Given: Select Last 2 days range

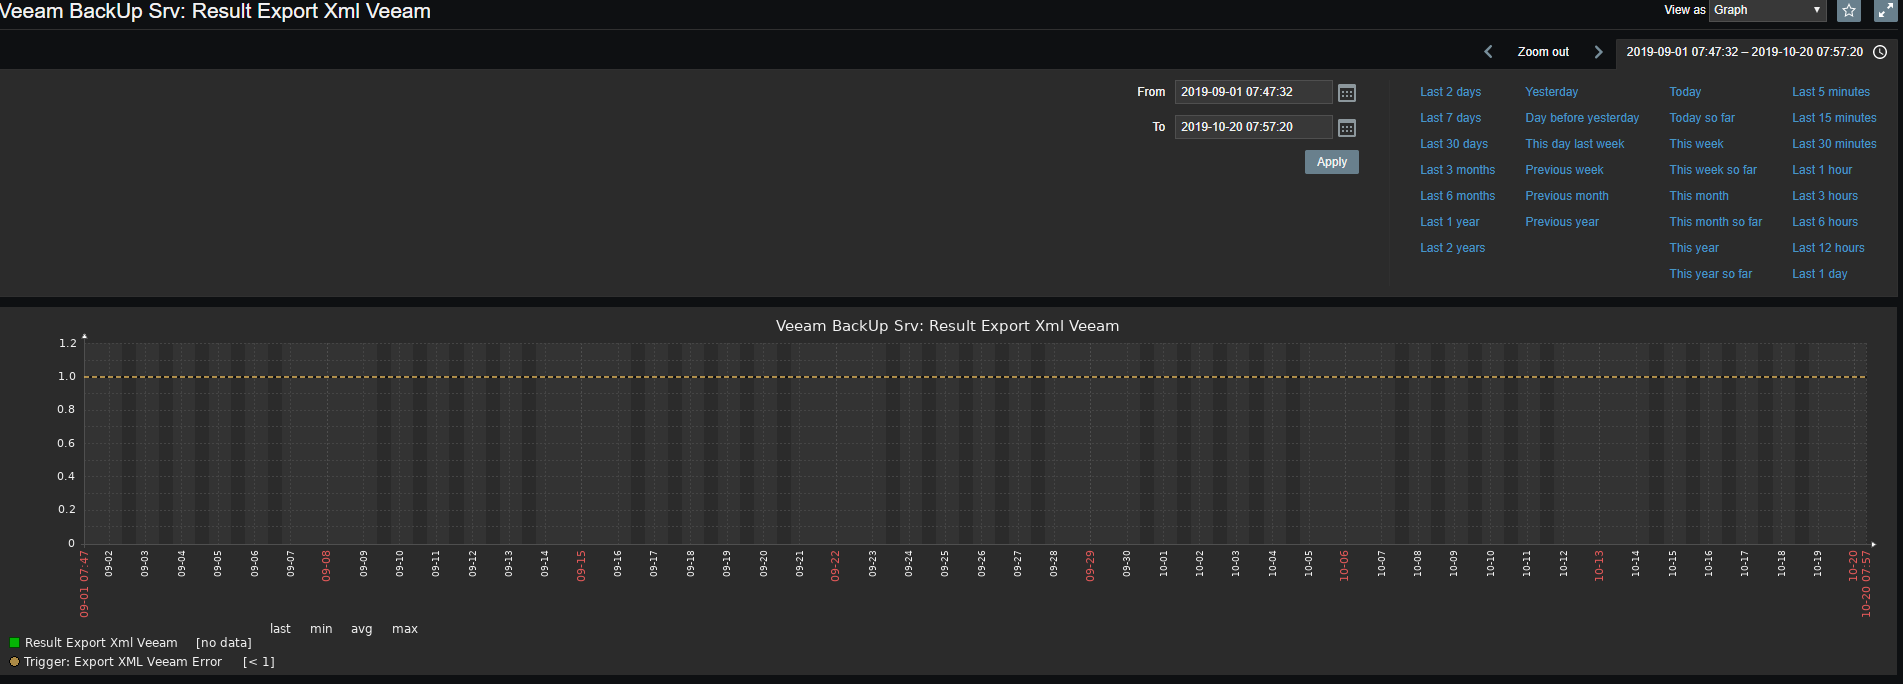Looking at the screenshot, I should point(1450,92).
